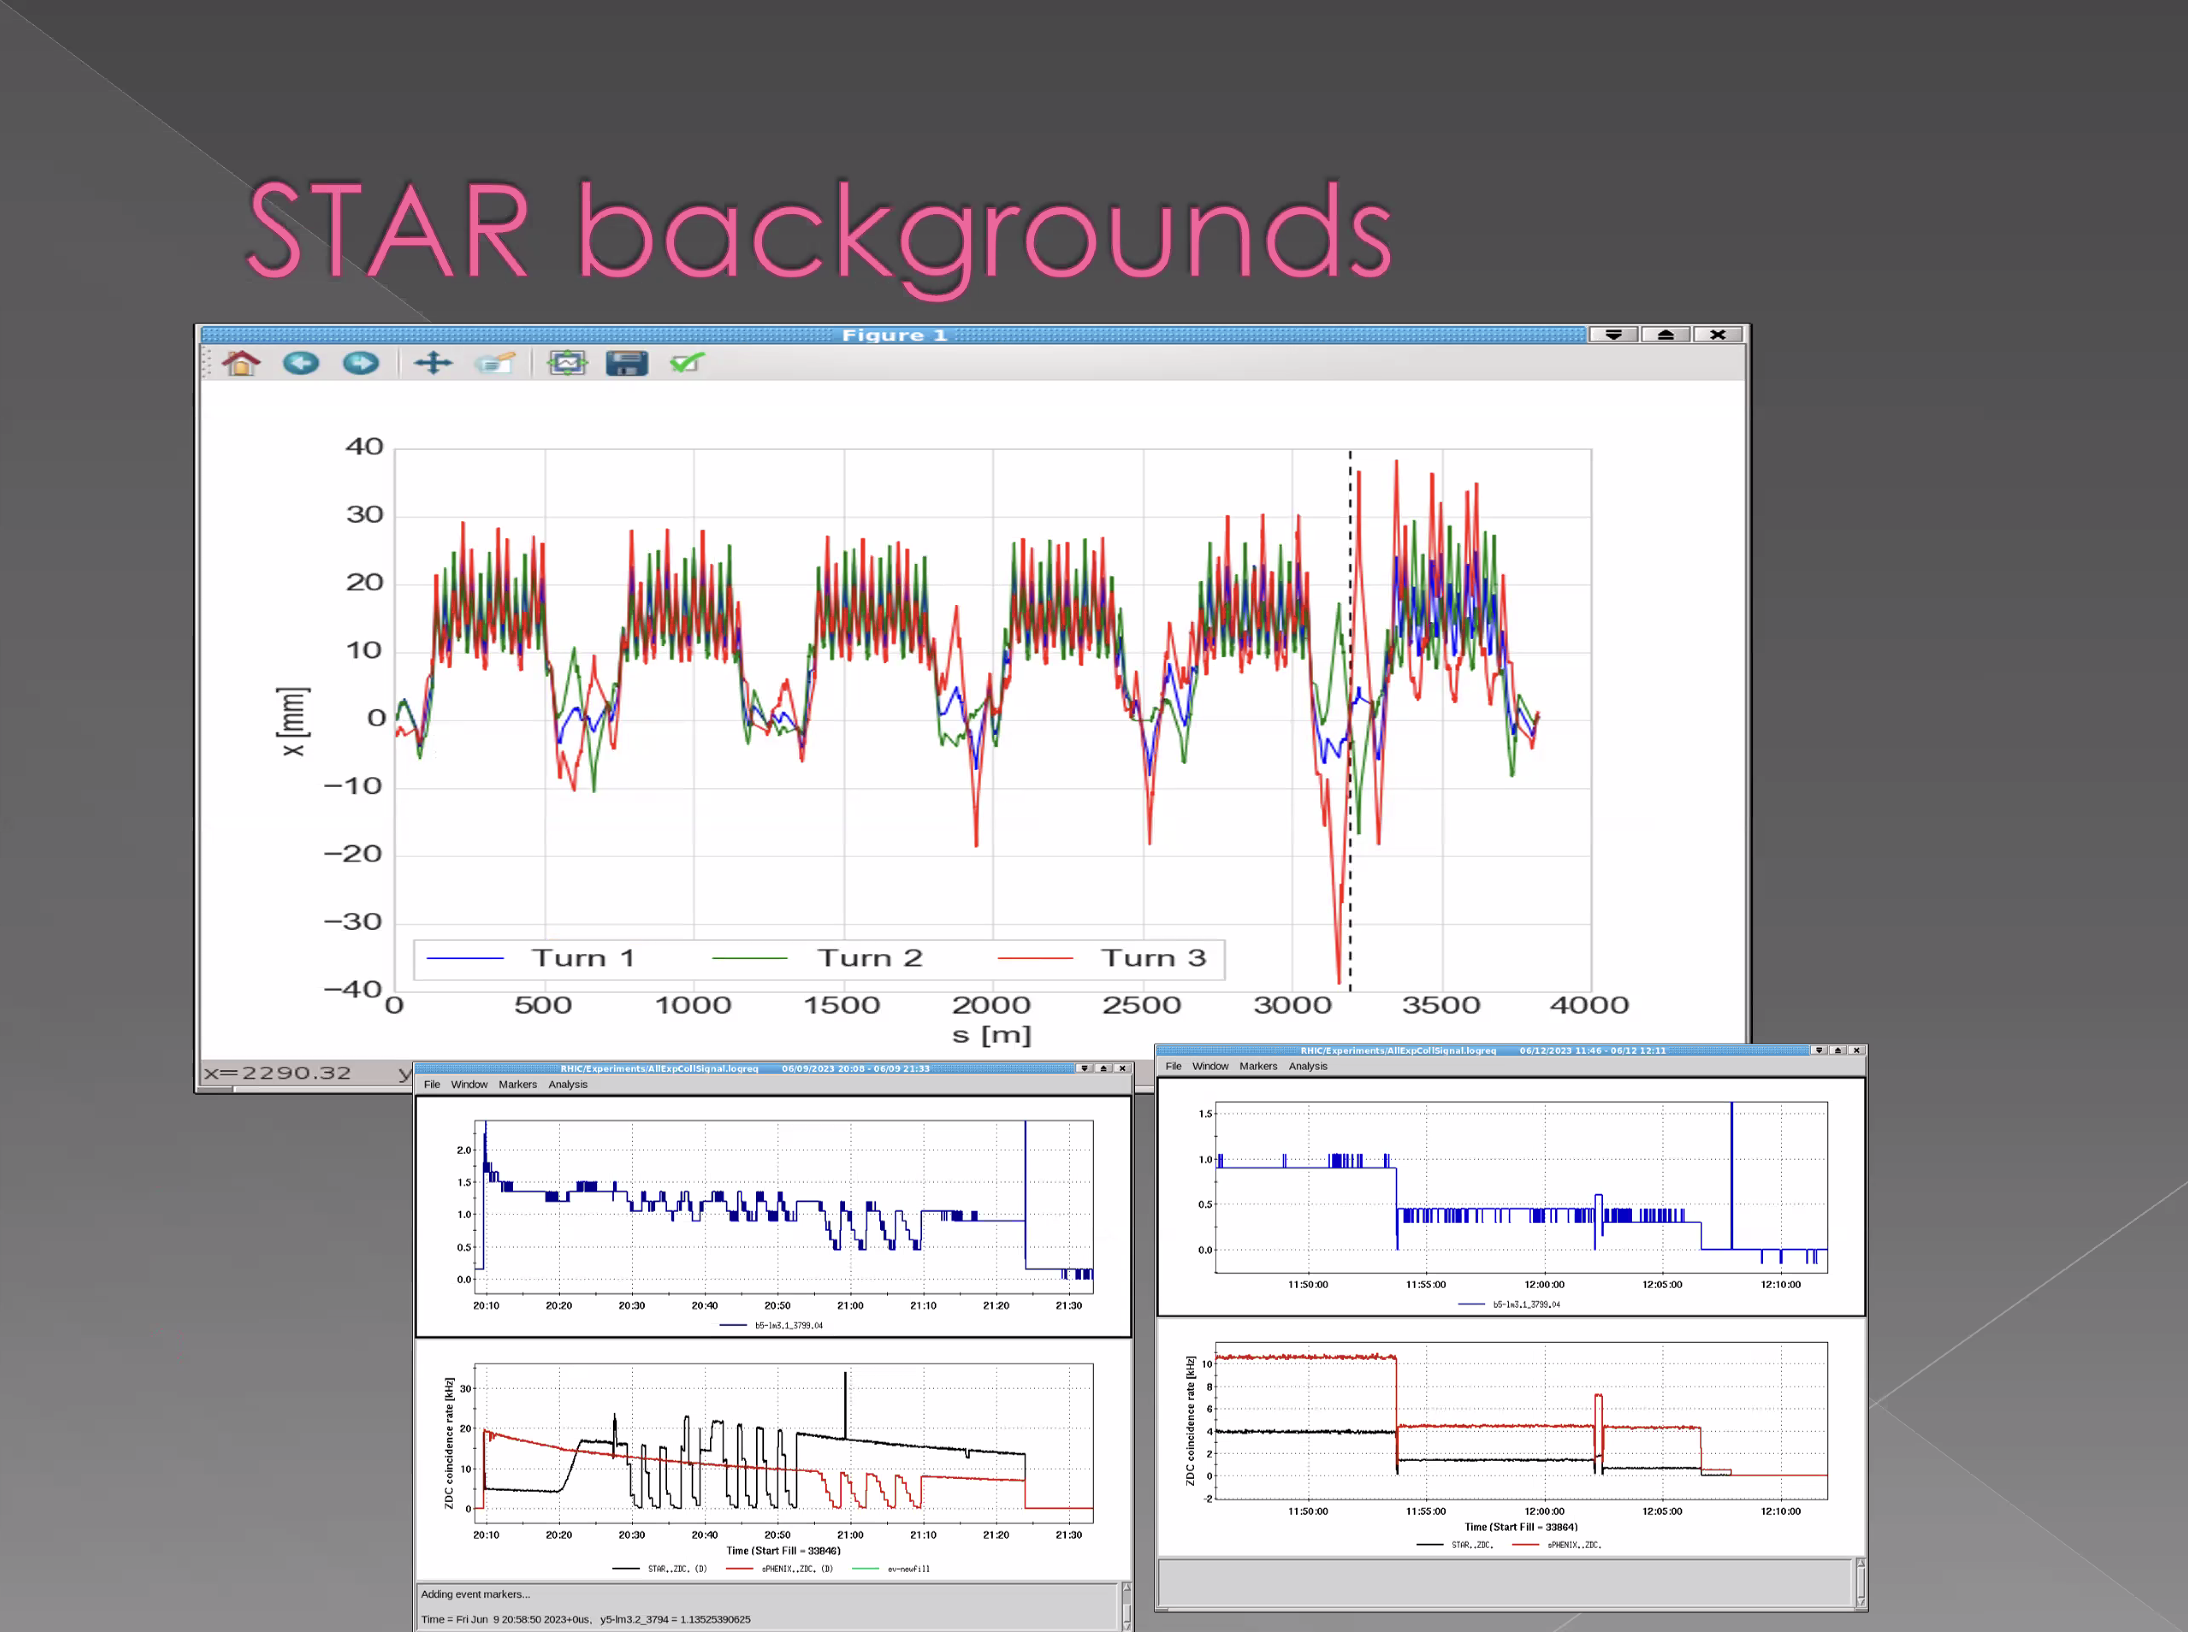2188x1632 pixels.
Task: Click the 'x [mm]' y-axis label
Action: 292,721
